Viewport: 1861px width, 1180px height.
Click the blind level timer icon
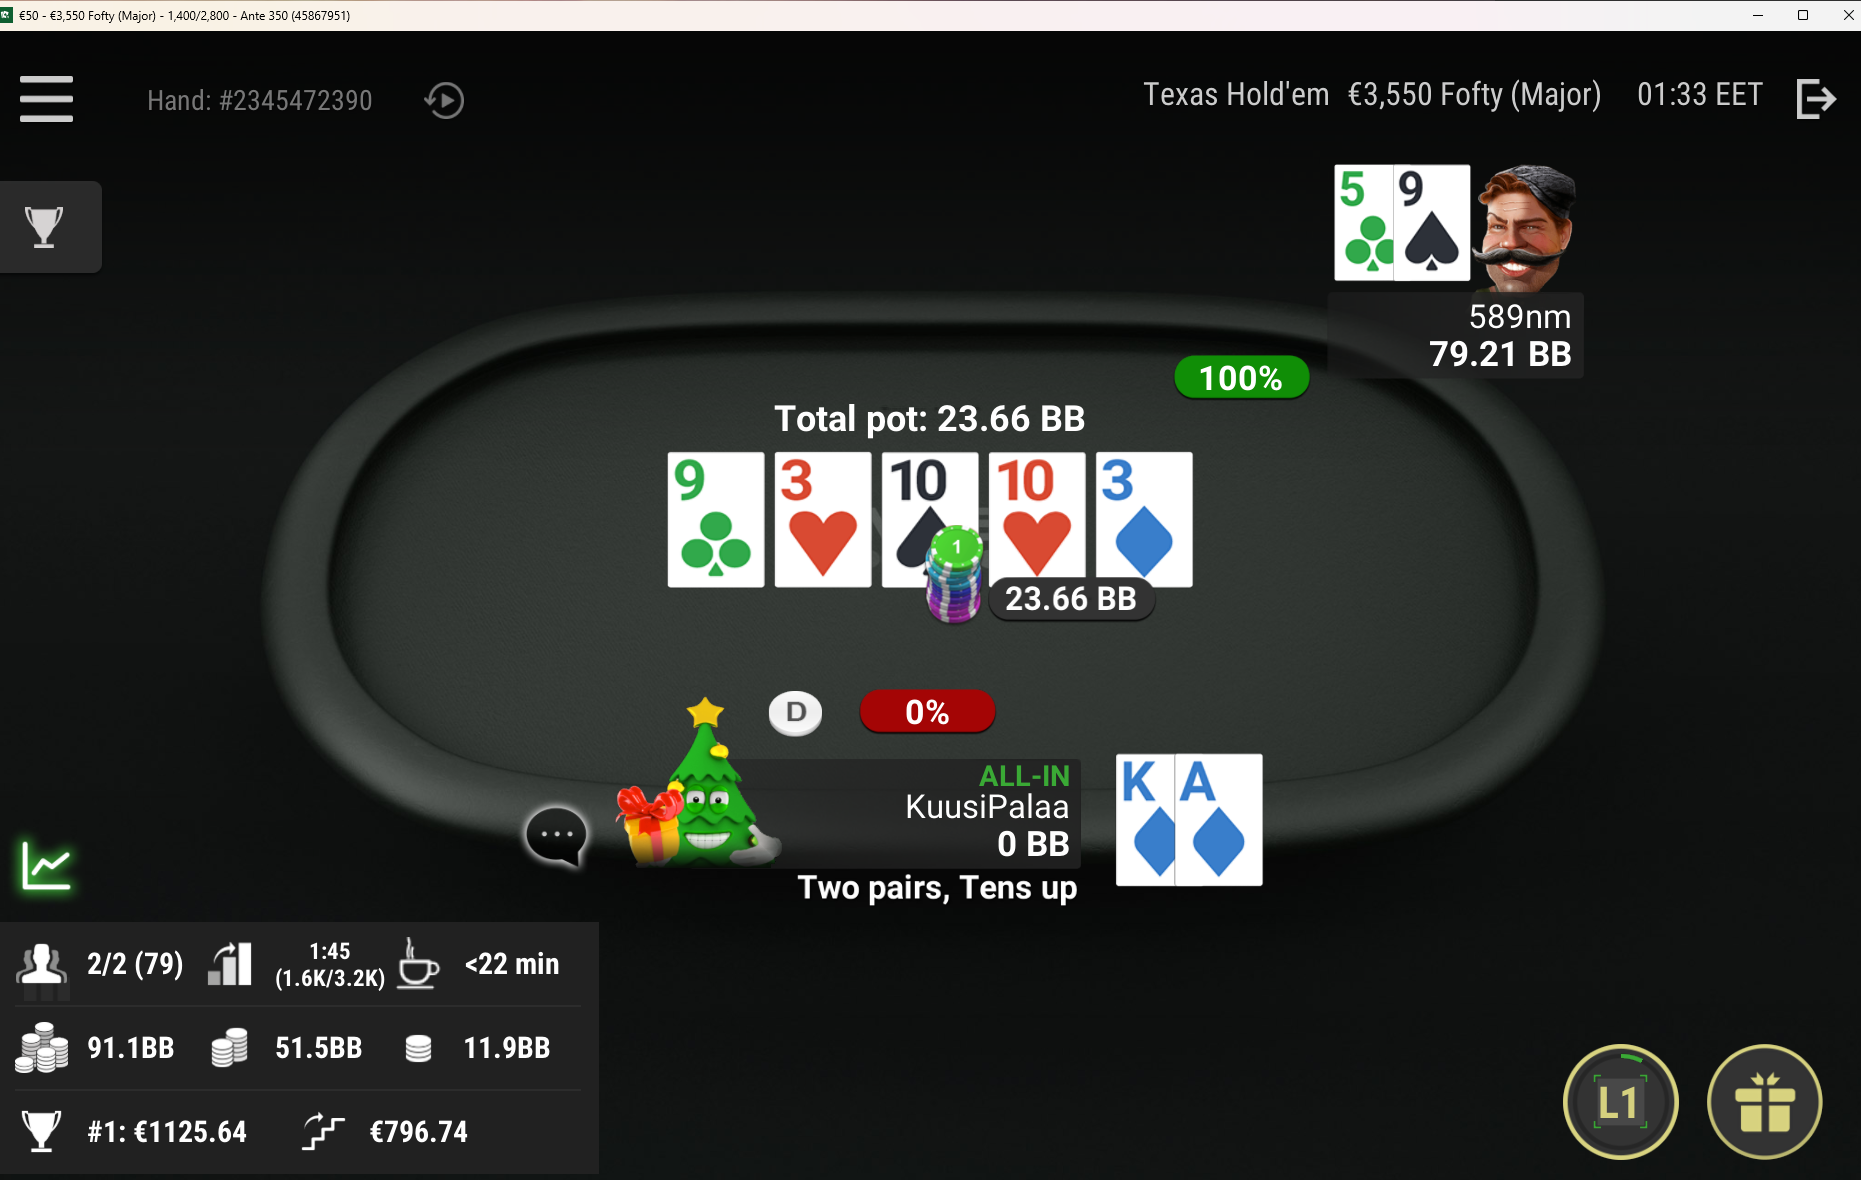pos(230,964)
